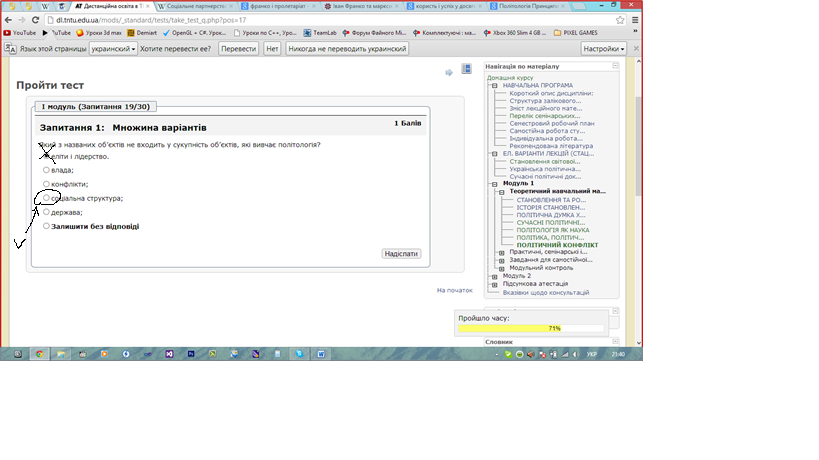The image size is (819, 460).
Task: Select the answer 'еліти і лідерство'
Action: (46, 156)
